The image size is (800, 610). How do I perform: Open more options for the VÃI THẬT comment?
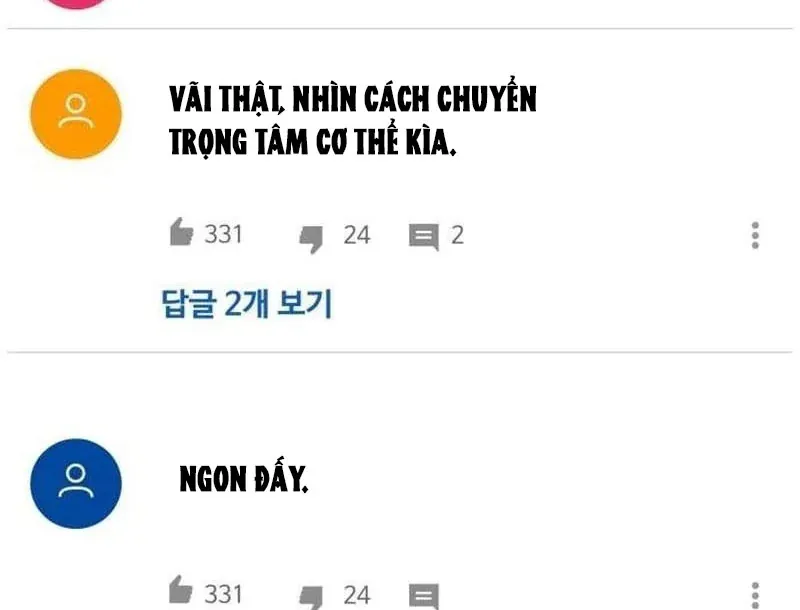[755, 235]
